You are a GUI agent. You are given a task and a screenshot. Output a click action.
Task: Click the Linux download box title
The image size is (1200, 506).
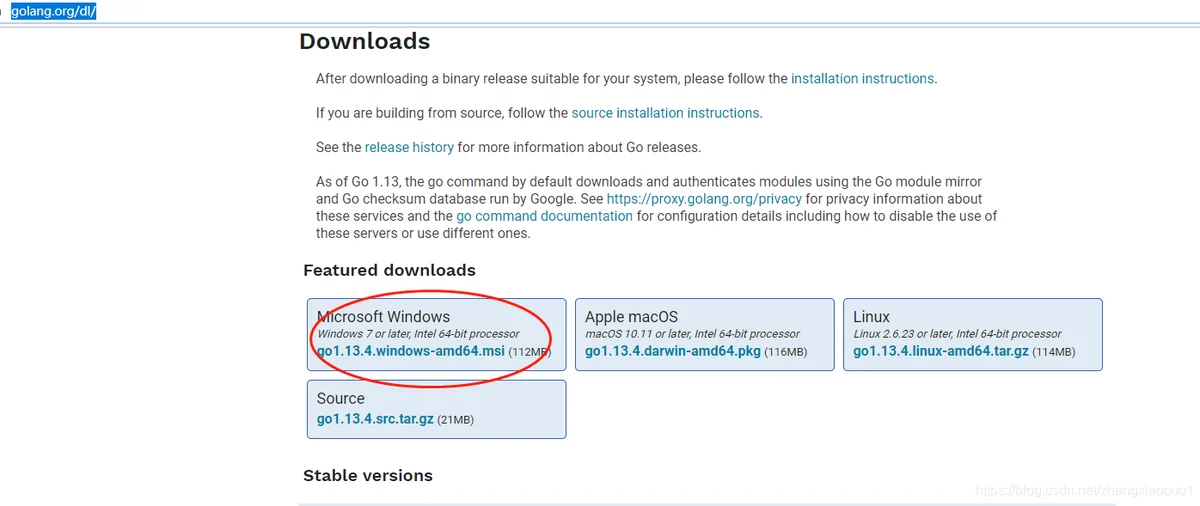pos(871,317)
